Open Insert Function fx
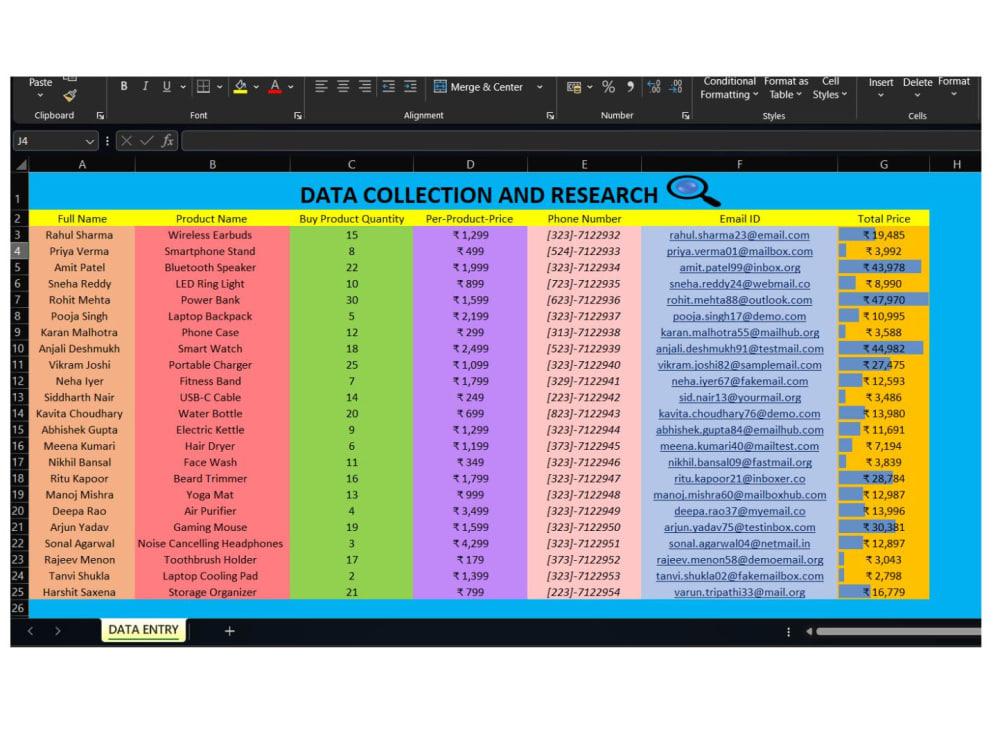 point(168,141)
